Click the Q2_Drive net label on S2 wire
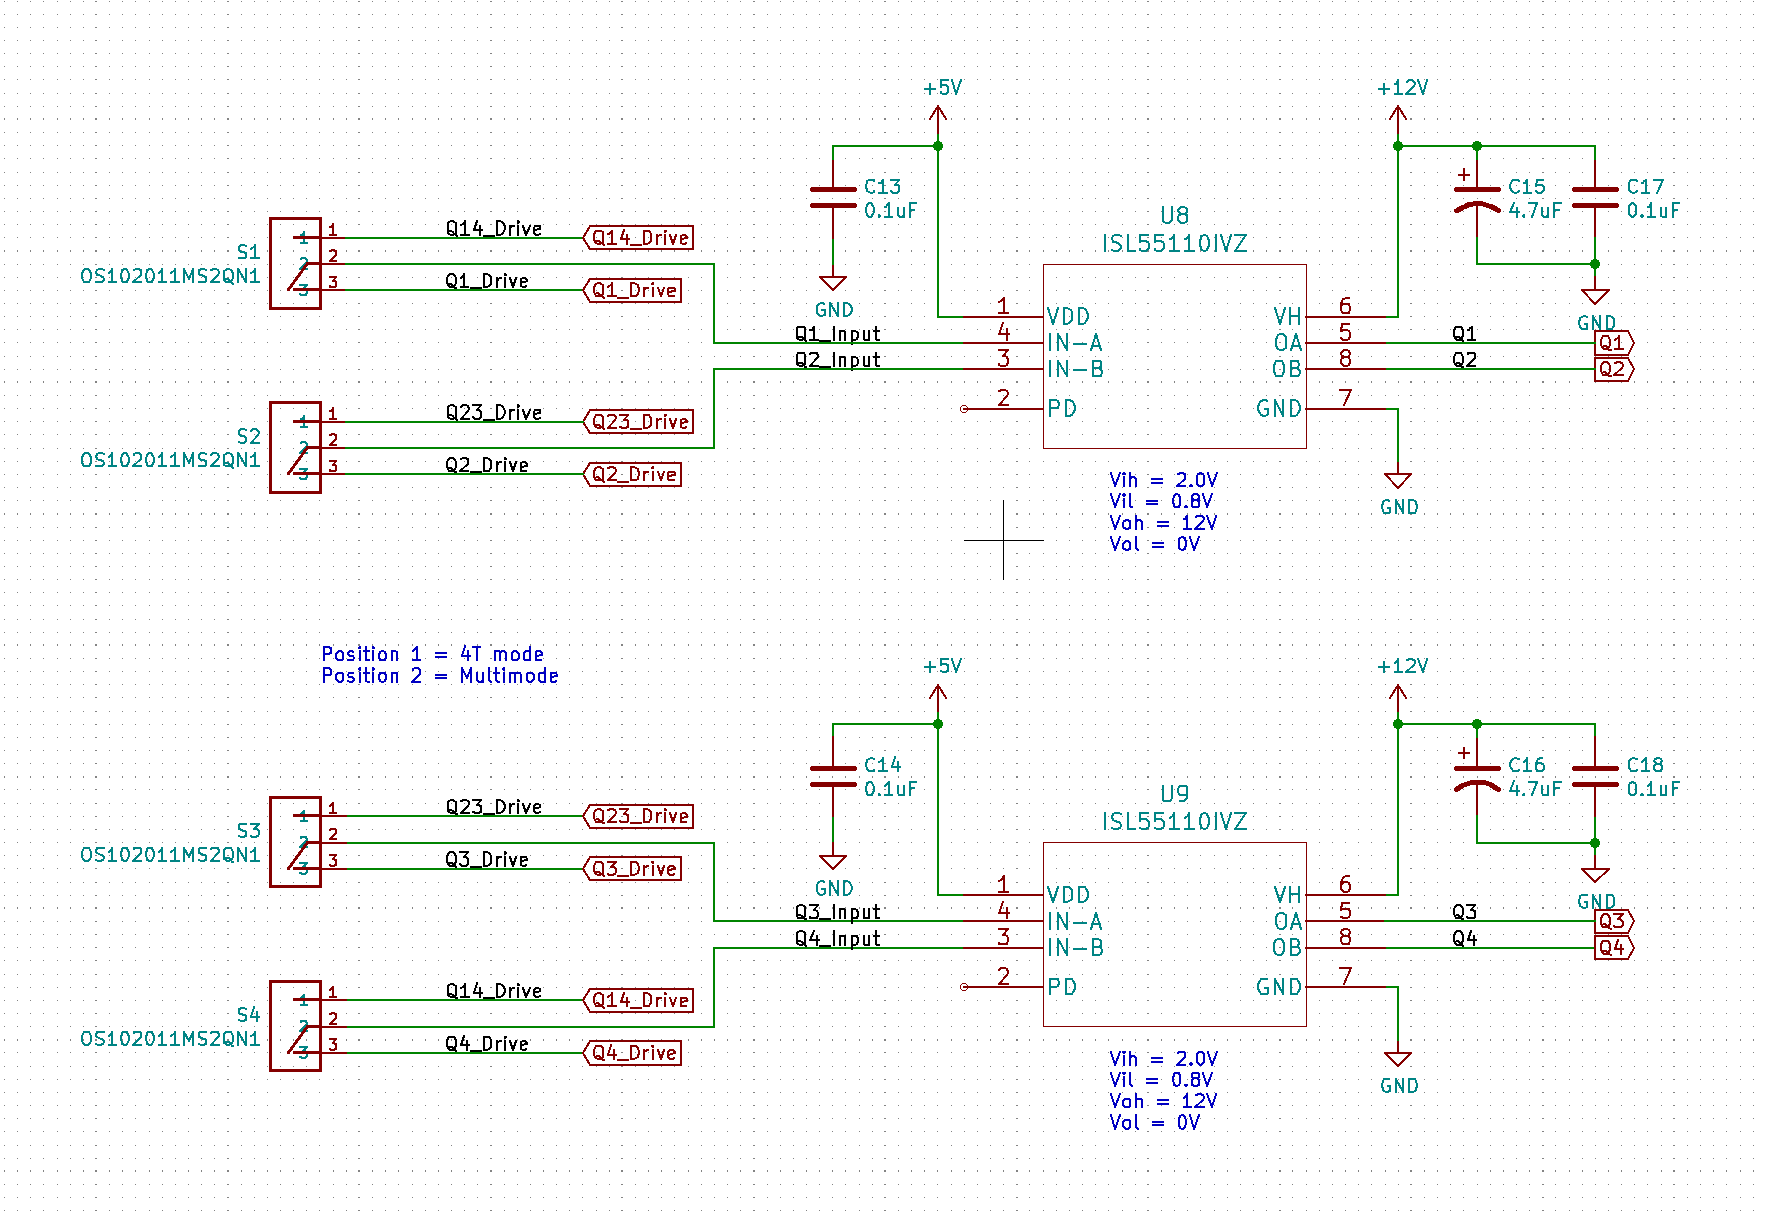1765x1223 pixels. coord(487,465)
